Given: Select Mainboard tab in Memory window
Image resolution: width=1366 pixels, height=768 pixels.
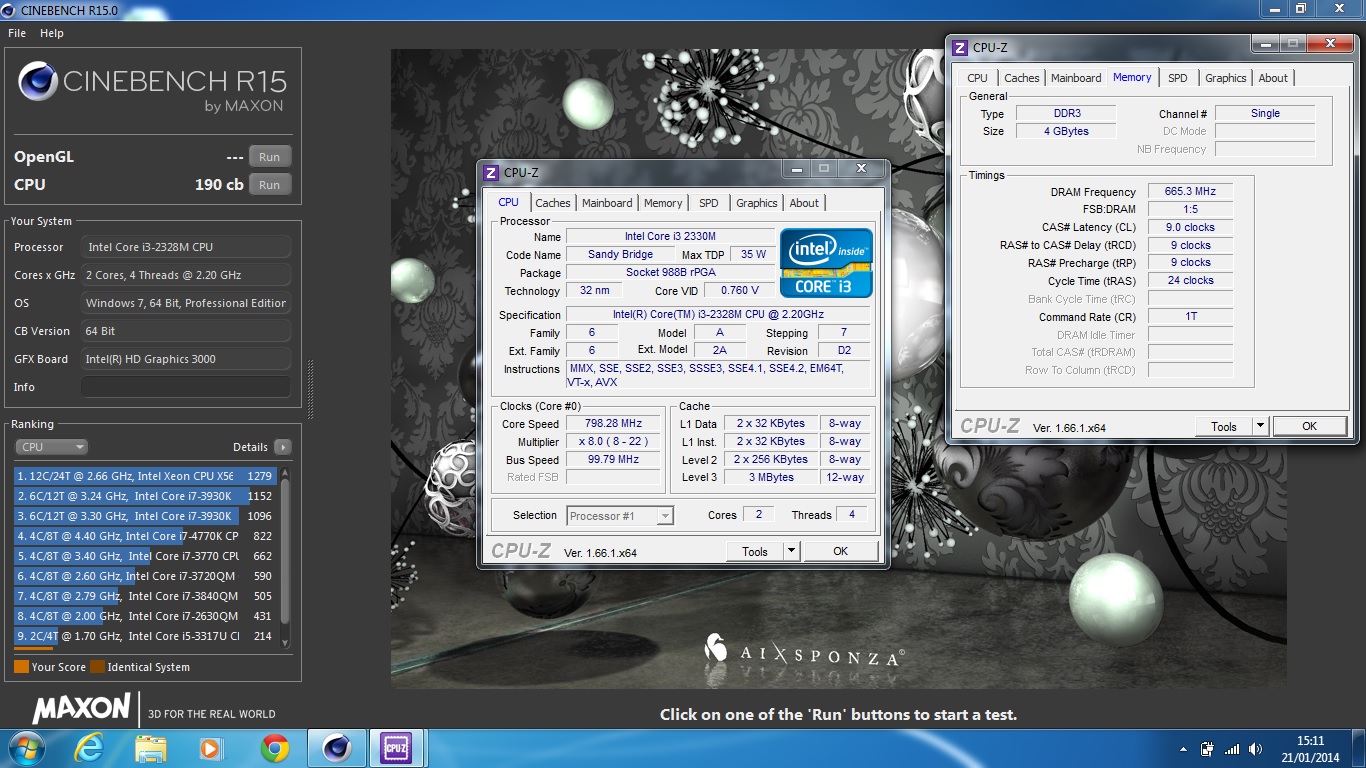Looking at the screenshot, I should click(x=1076, y=78).
